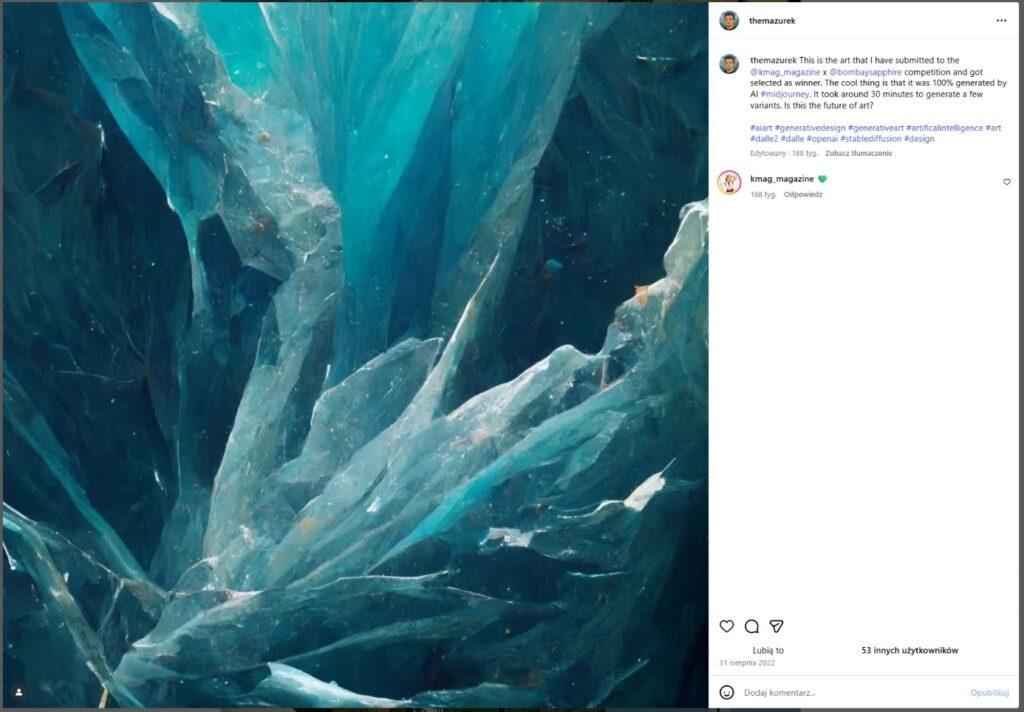
Task: Click the tagged people icon on image
Action: coord(18,691)
